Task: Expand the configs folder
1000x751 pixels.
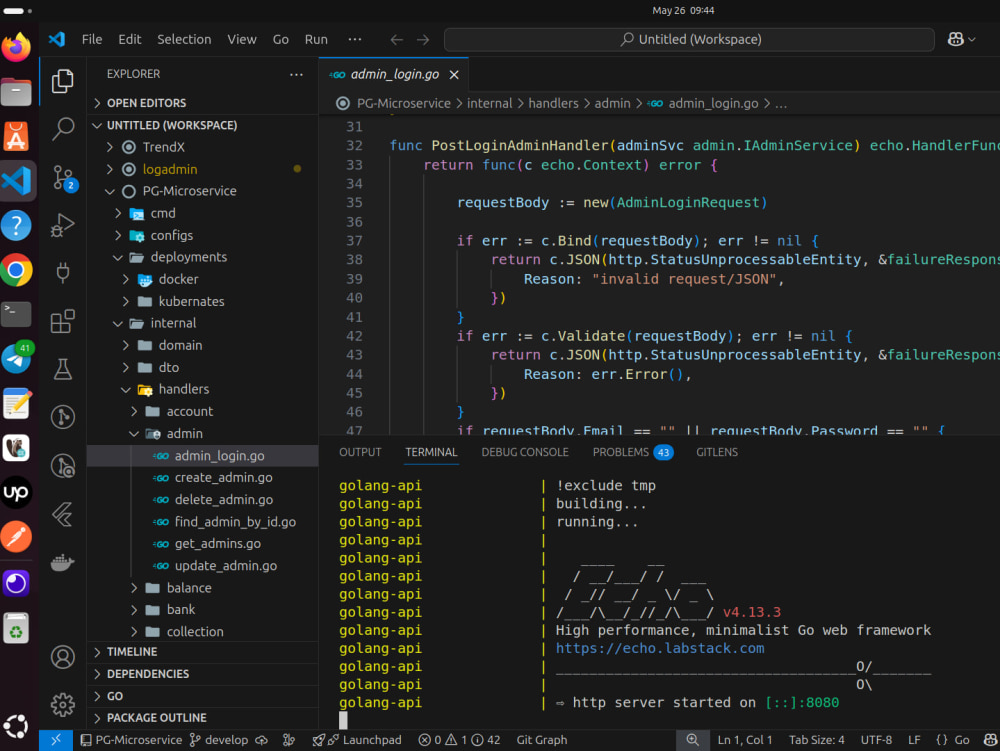Action: click(x=172, y=236)
